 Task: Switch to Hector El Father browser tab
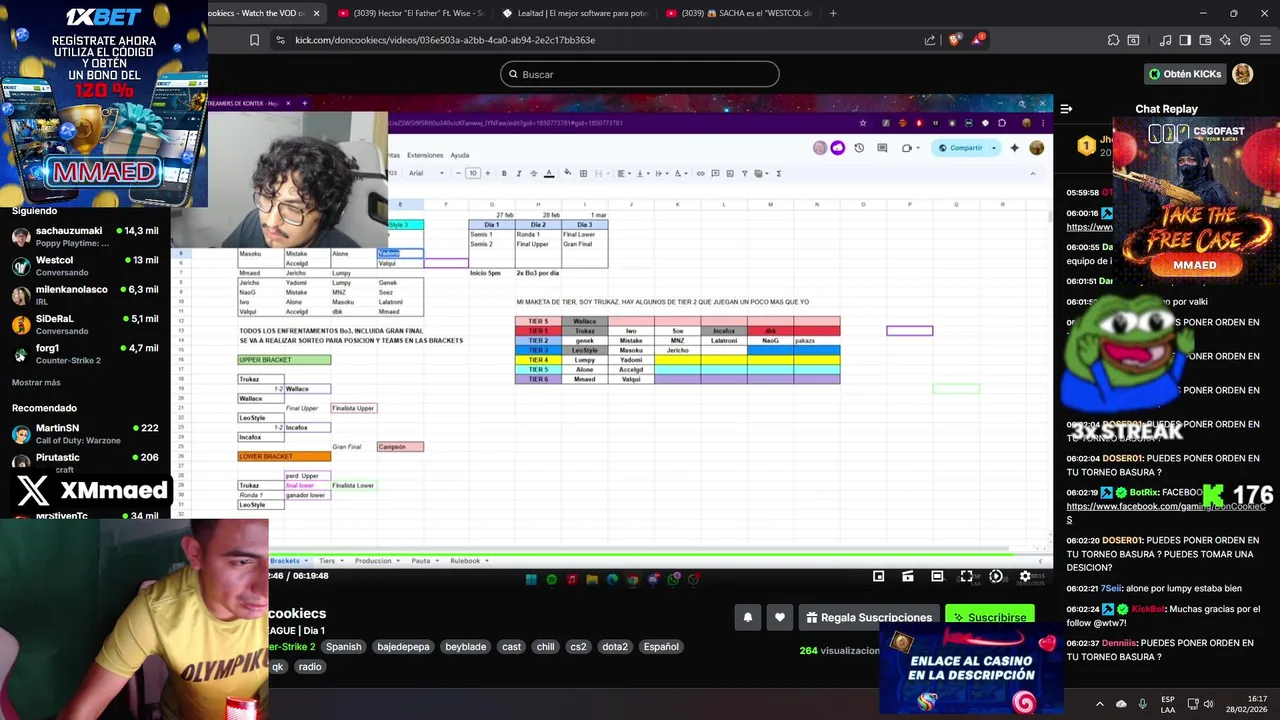[410, 13]
